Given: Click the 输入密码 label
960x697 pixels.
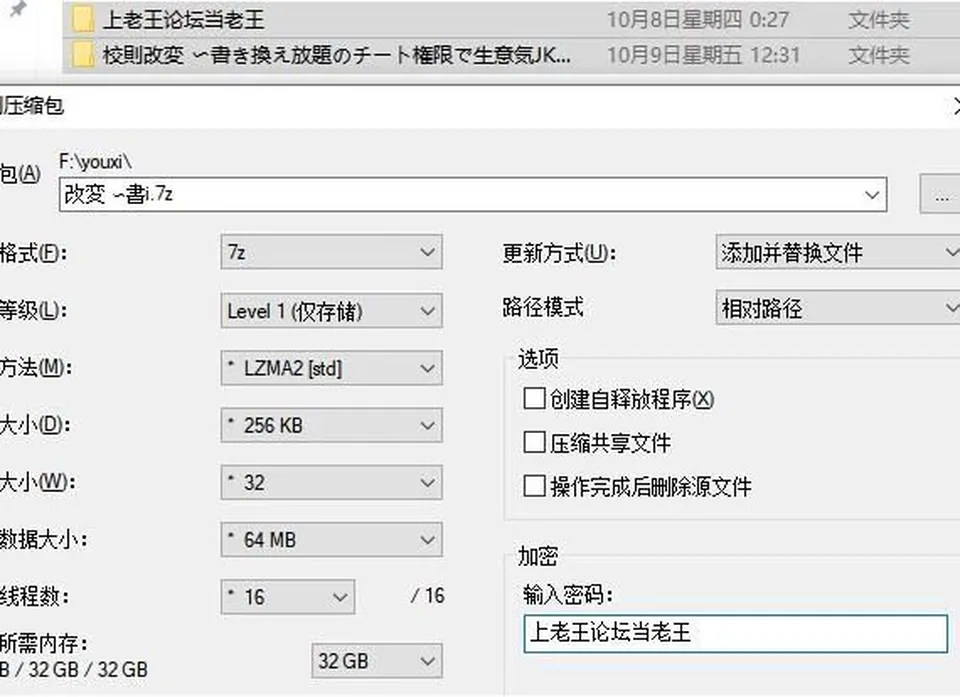Looking at the screenshot, I should (x=568, y=594).
